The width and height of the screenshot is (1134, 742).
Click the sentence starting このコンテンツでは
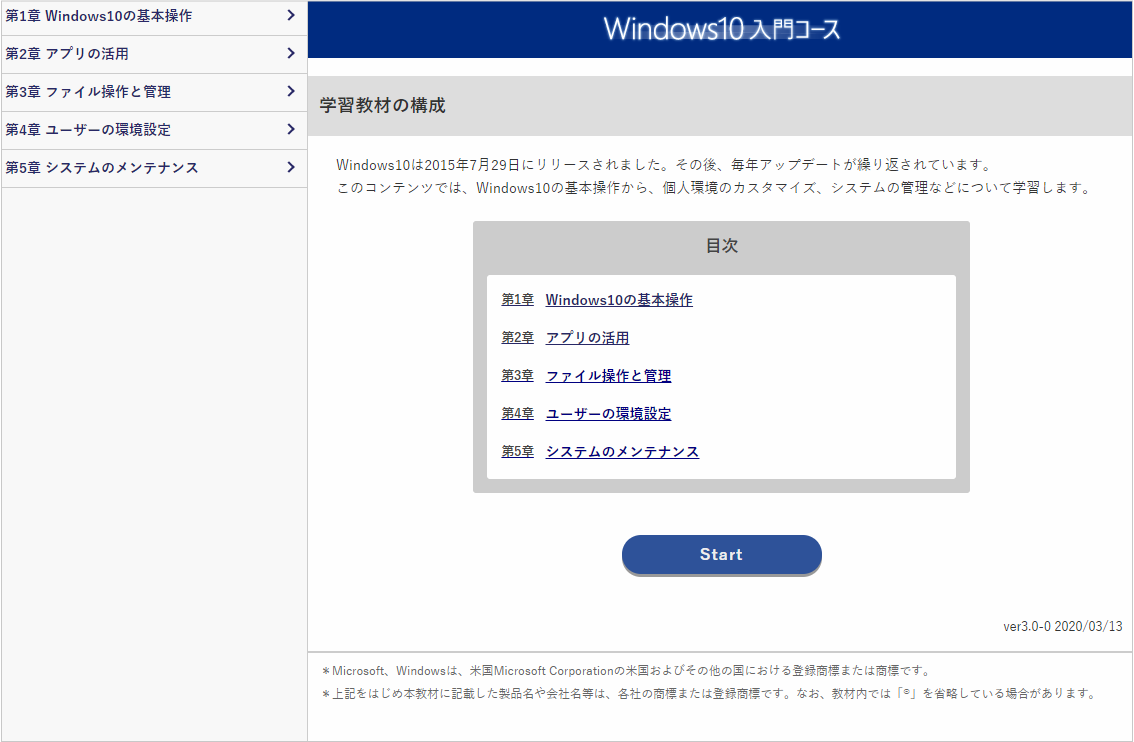(x=715, y=188)
